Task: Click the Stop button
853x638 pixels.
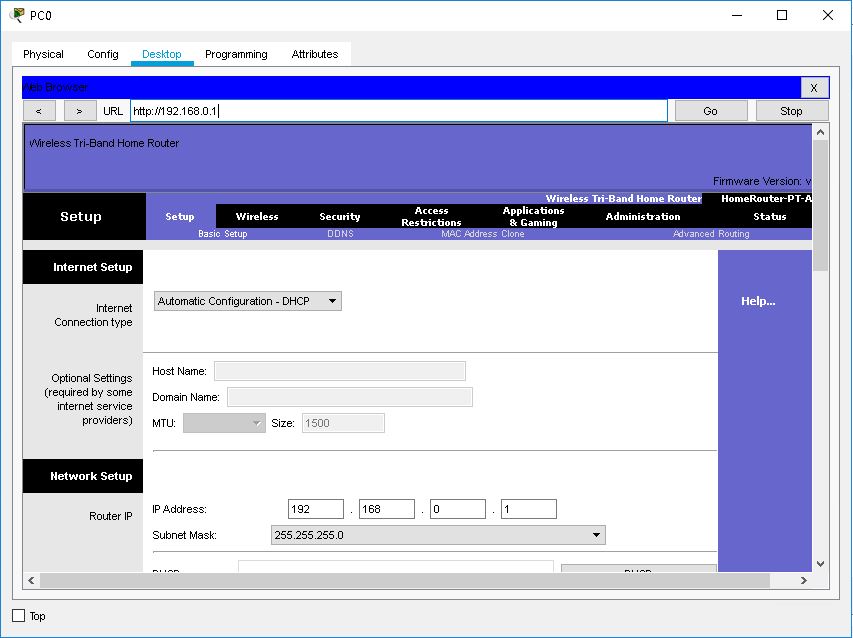Action: pos(790,110)
